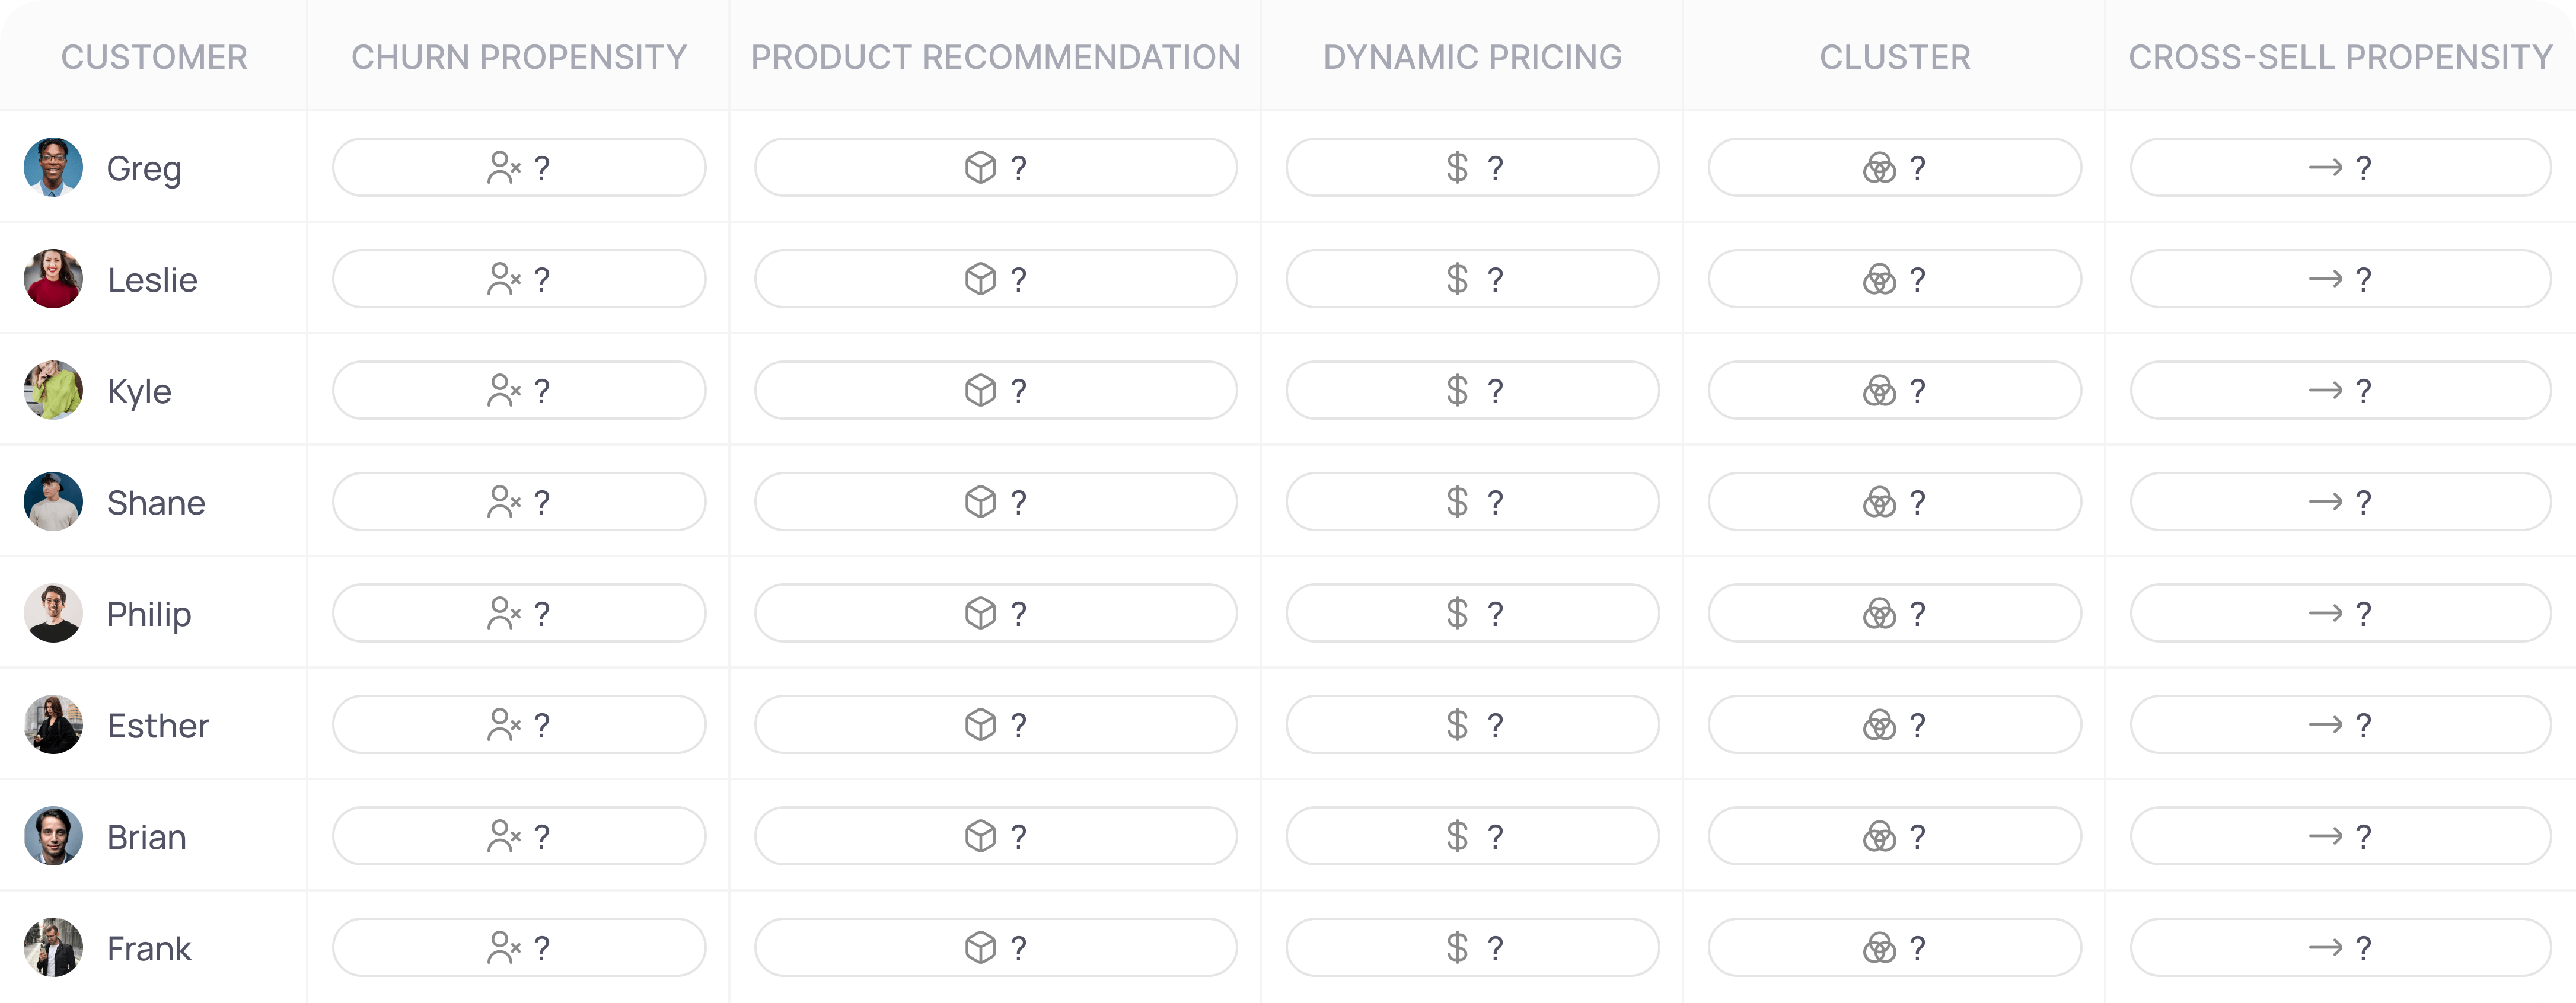
Task: Open Frank's cross-sell propensity pill
Action: pyautogui.click(x=2340, y=947)
